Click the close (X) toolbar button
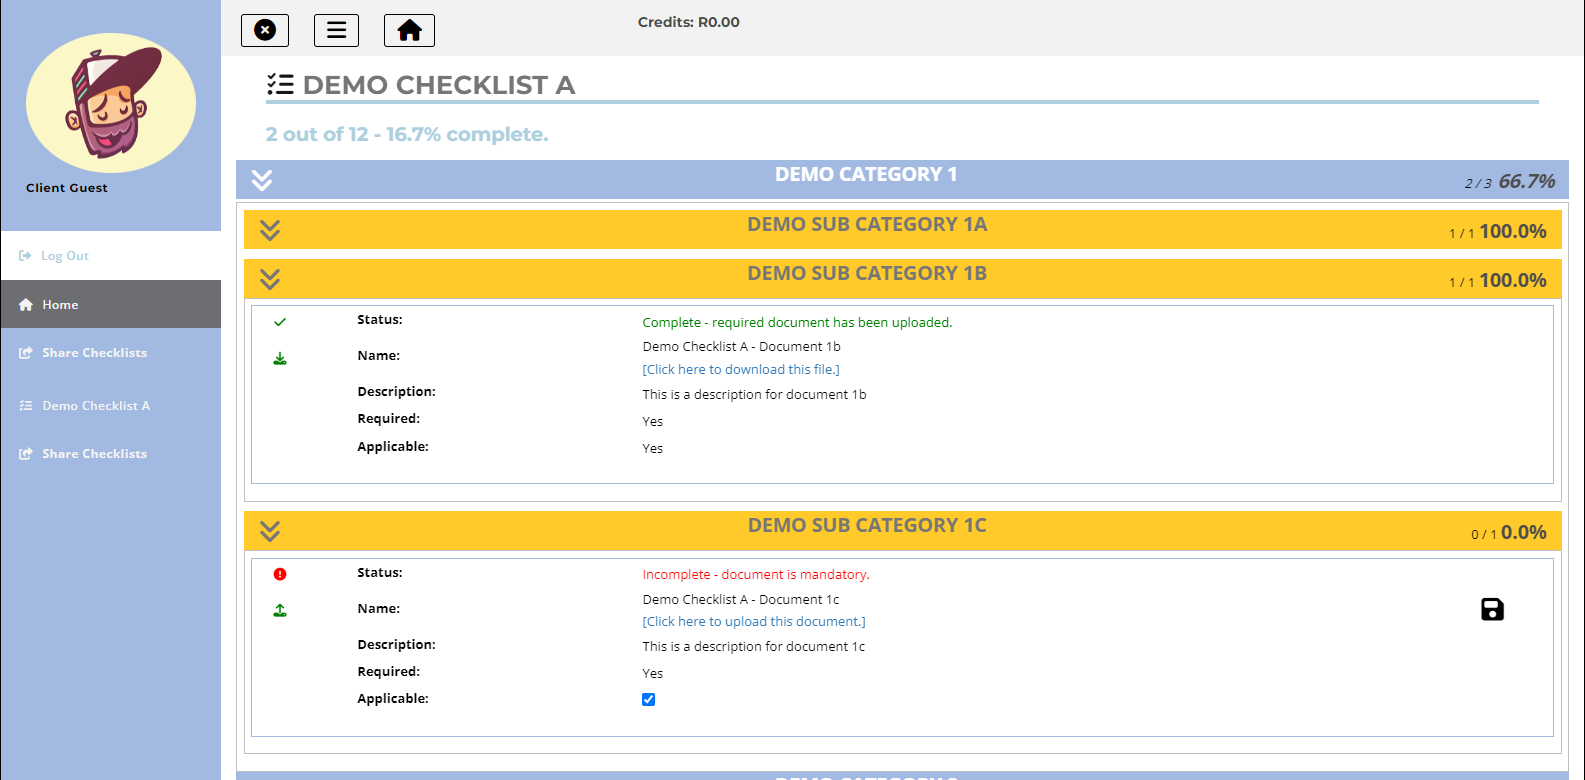The width and height of the screenshot is (1585, 780). [265, 30]
